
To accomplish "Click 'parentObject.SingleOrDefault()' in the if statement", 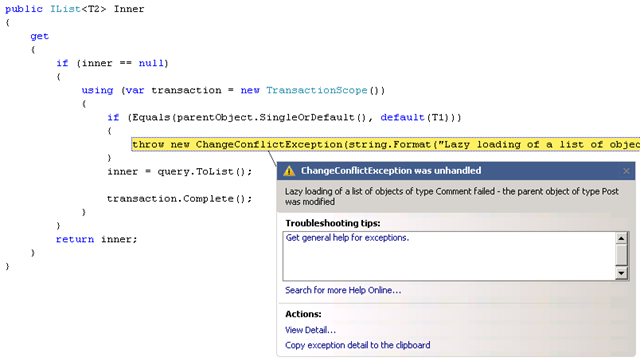I will pos(271,118).
